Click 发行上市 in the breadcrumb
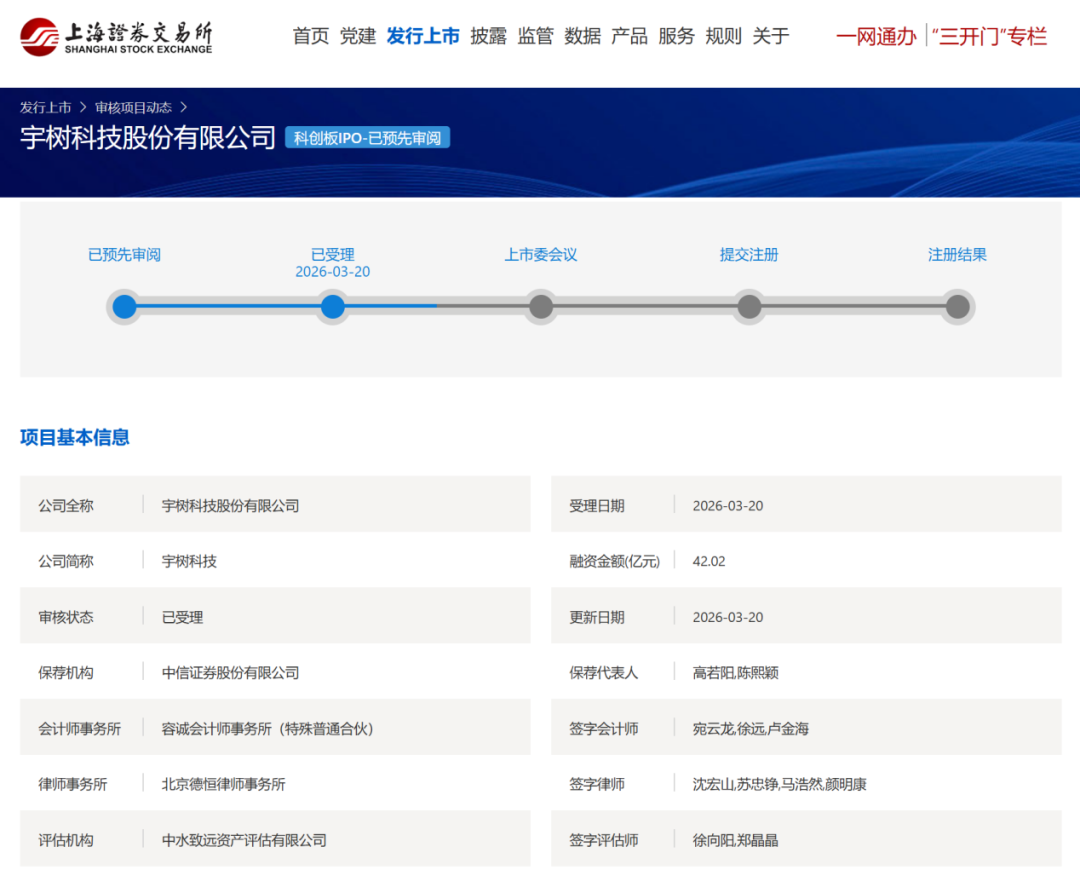 tap(45, 108)
